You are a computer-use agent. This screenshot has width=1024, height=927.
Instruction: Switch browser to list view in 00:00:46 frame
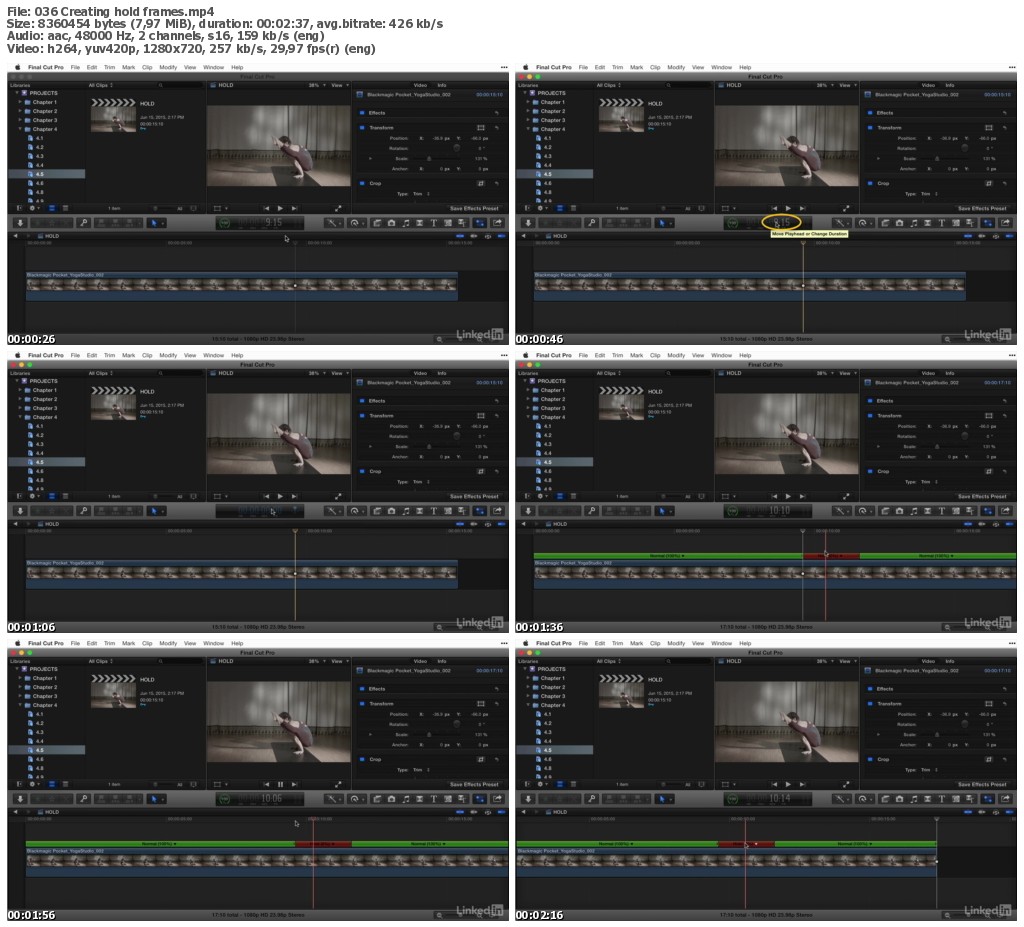[x=573, y=208]
